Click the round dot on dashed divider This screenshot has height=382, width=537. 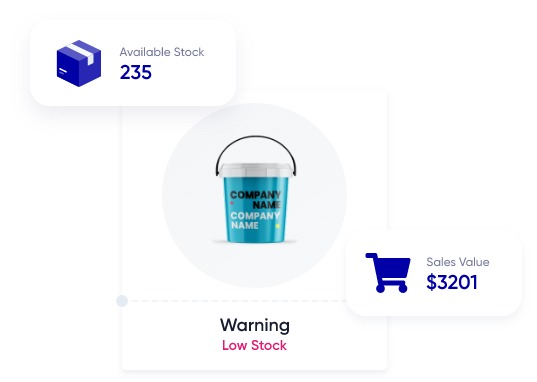coord(122,301)
